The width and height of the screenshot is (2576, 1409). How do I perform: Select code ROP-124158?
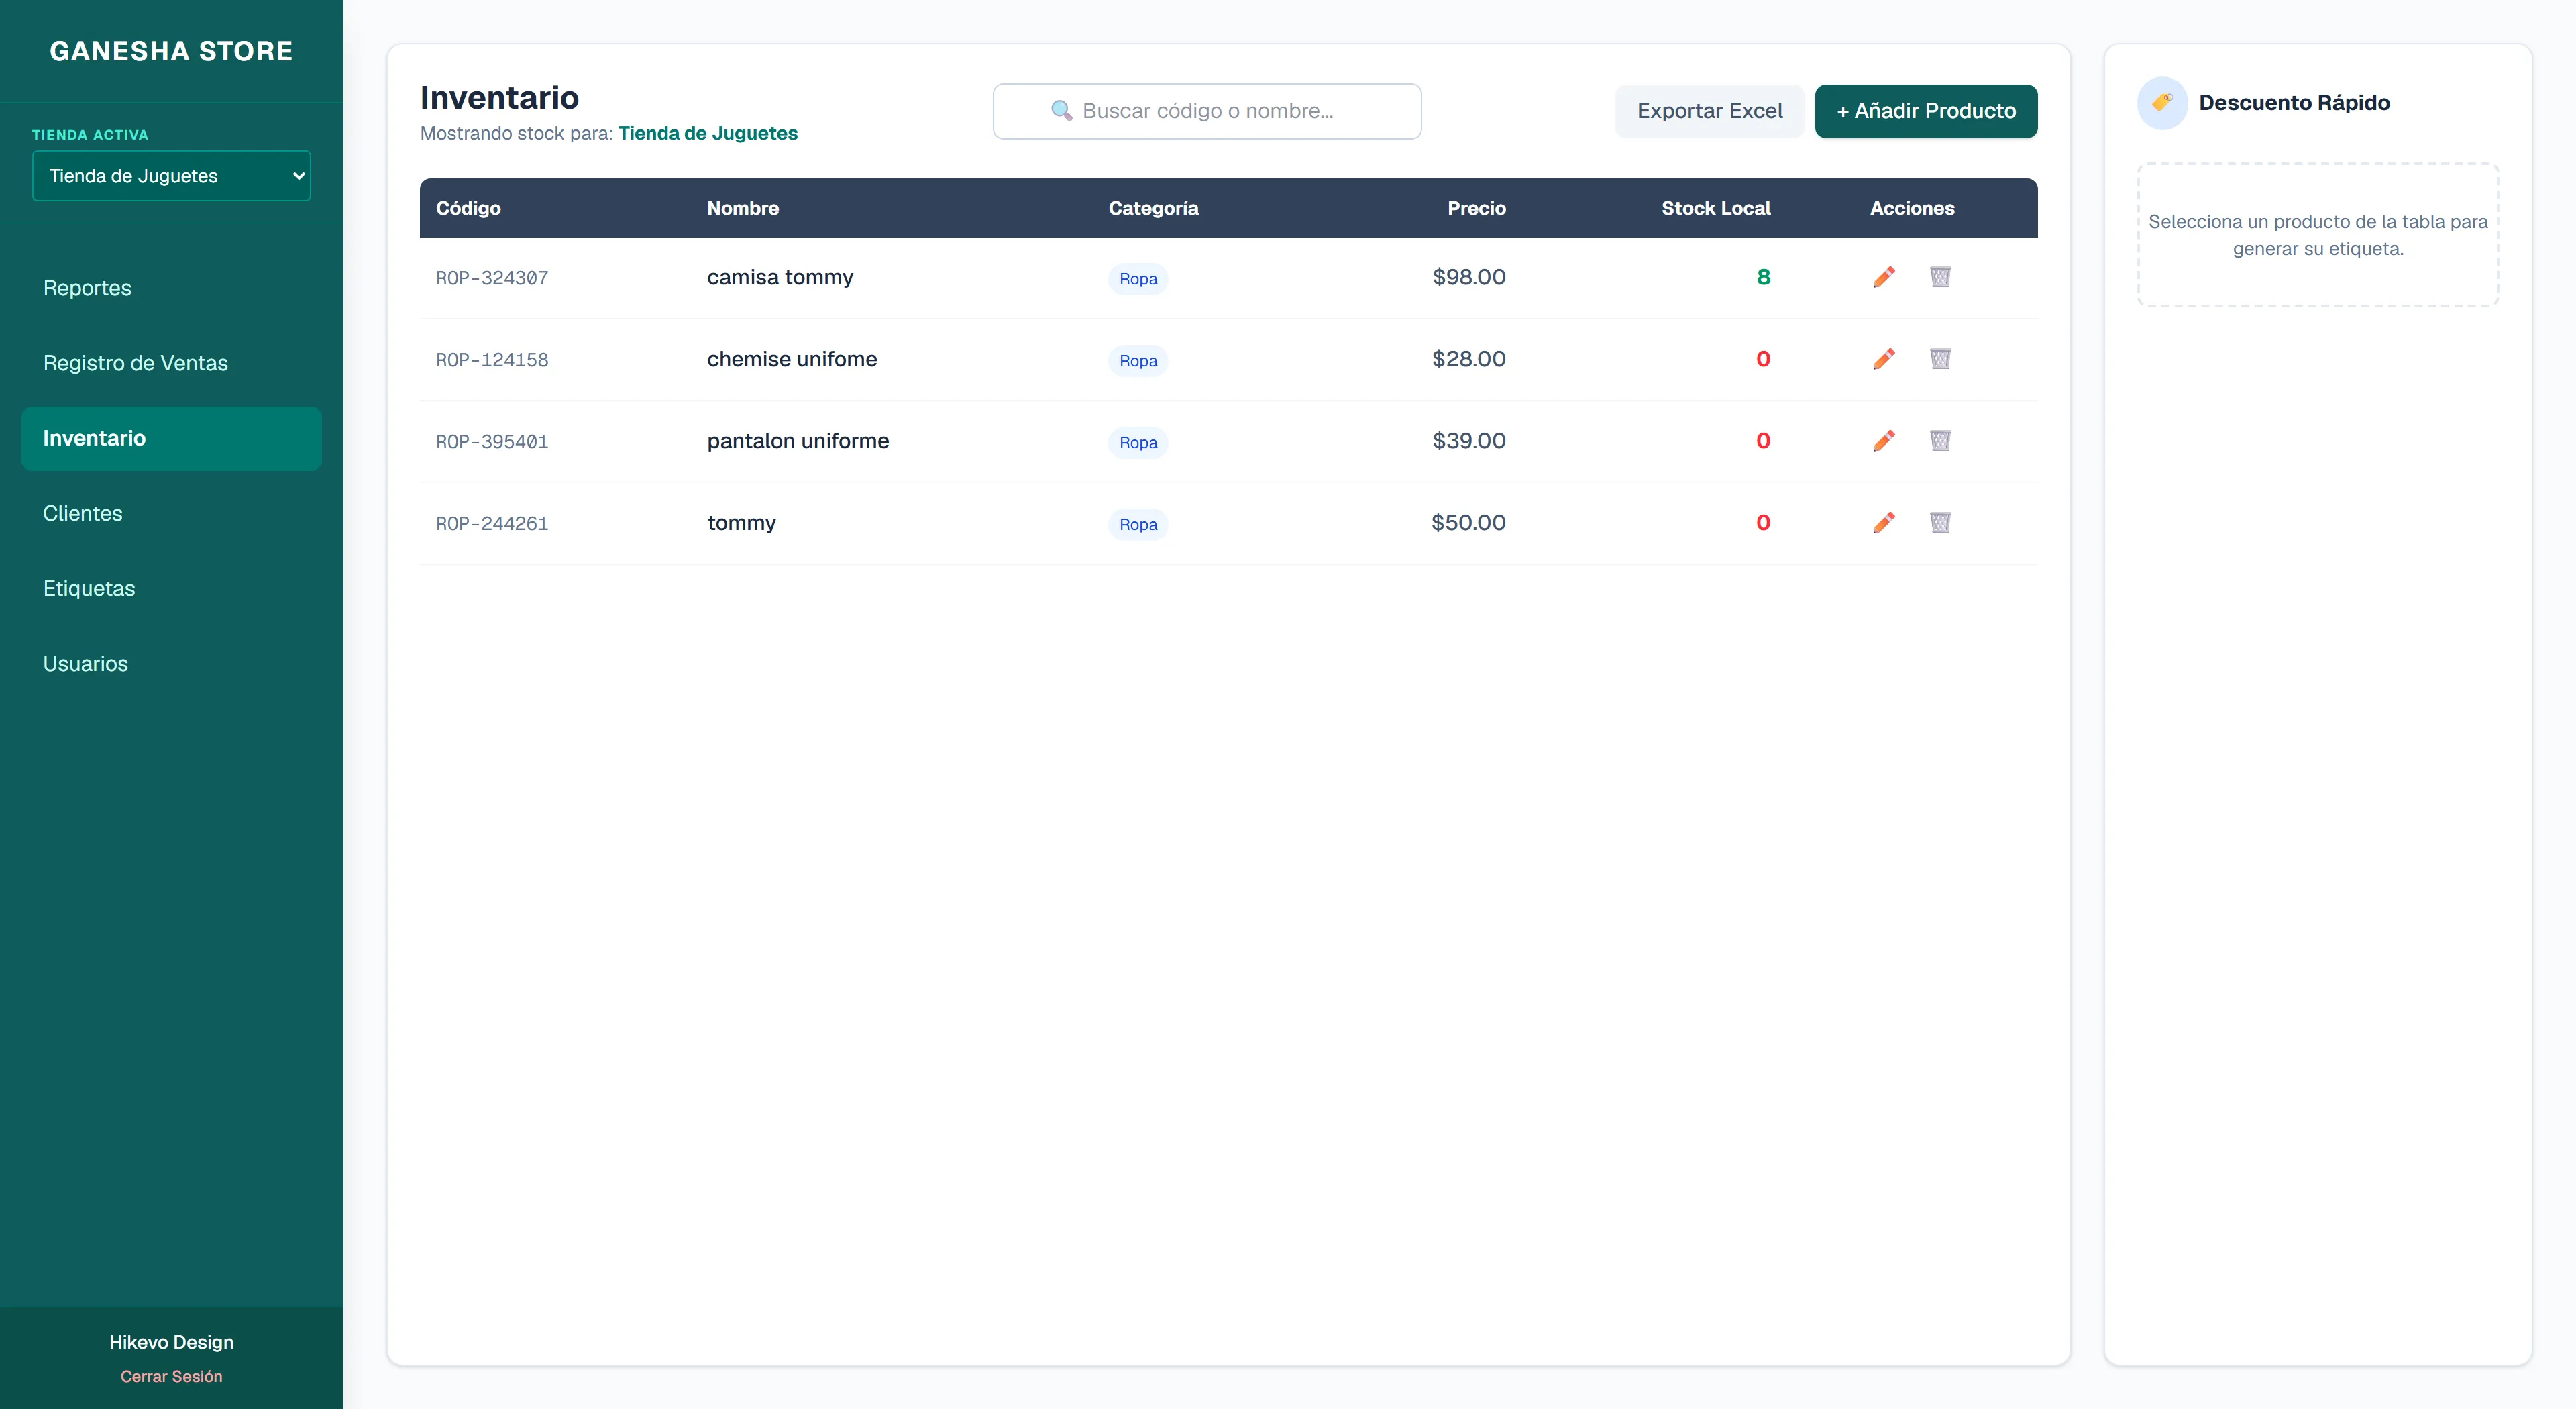pyautogui.click(x=492, y=360)
